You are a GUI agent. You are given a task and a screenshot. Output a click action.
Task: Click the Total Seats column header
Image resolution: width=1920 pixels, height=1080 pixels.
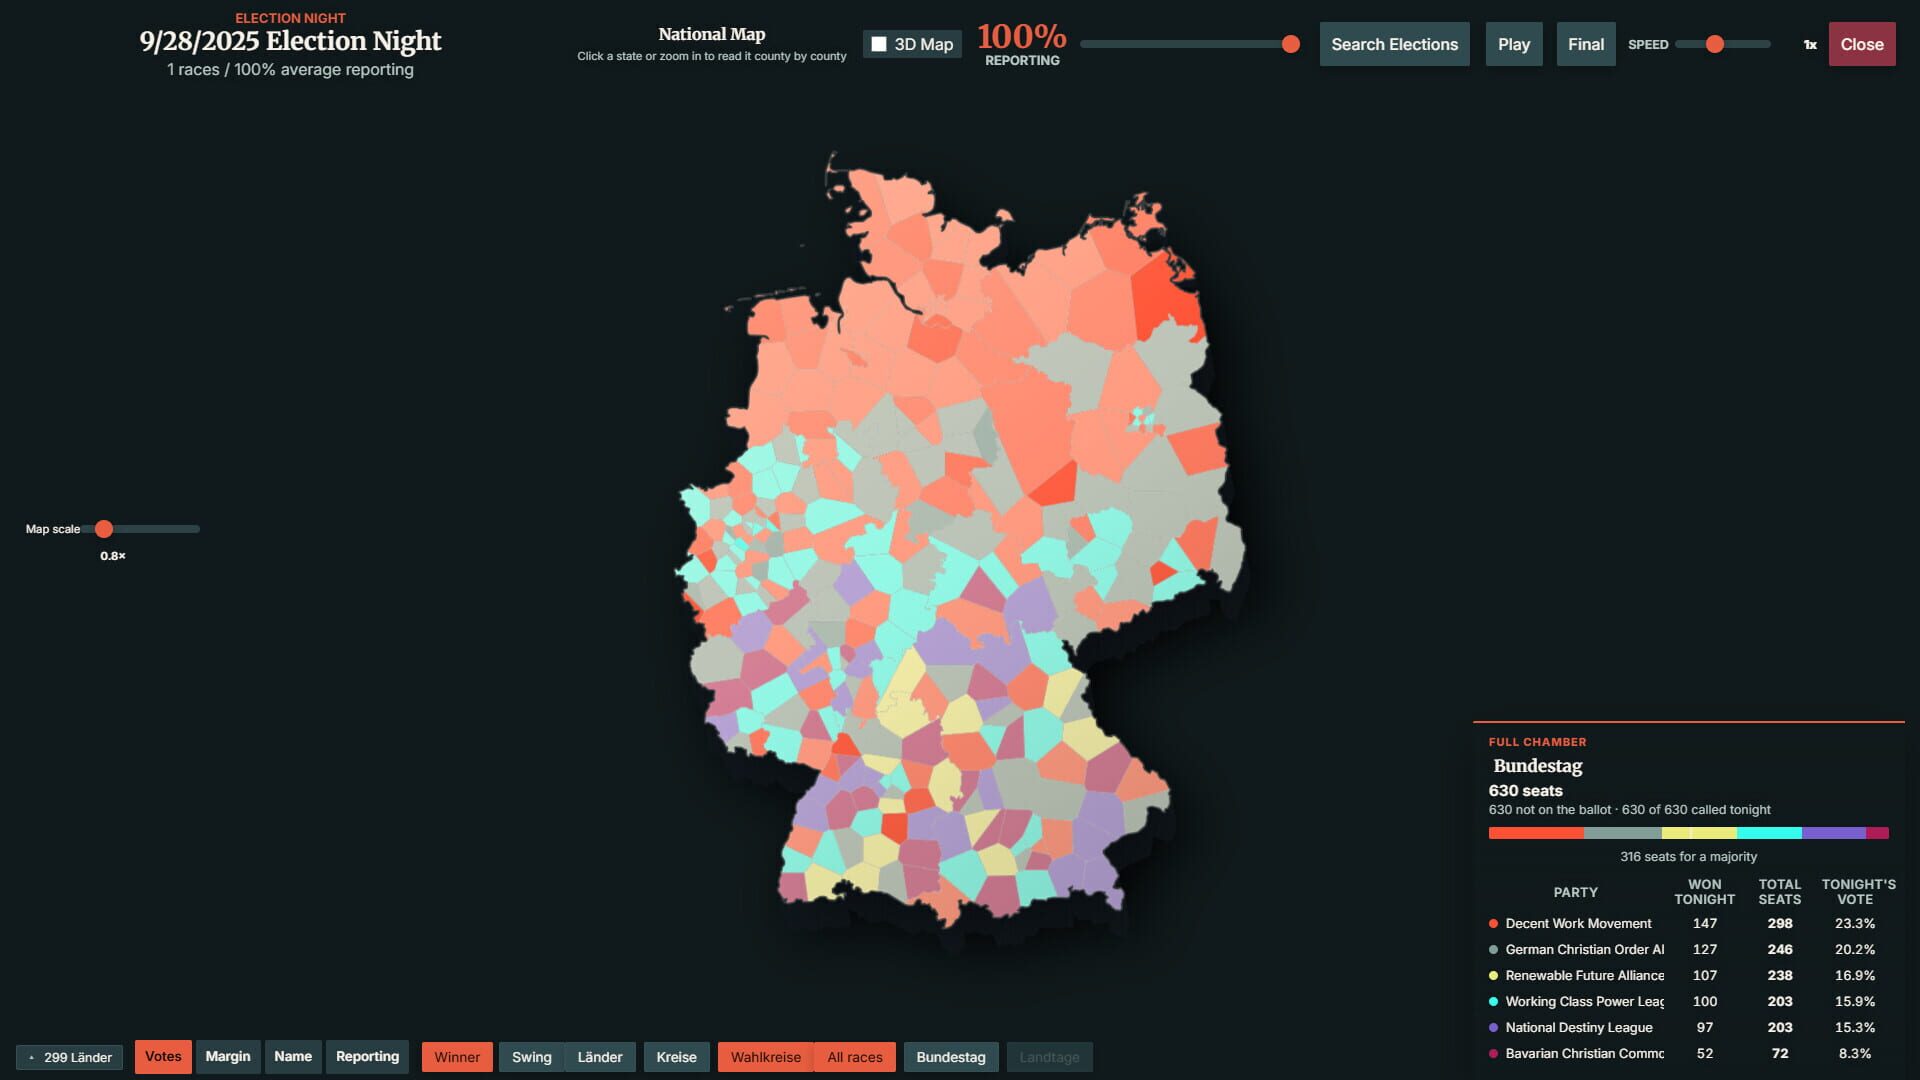point(1780,892)
